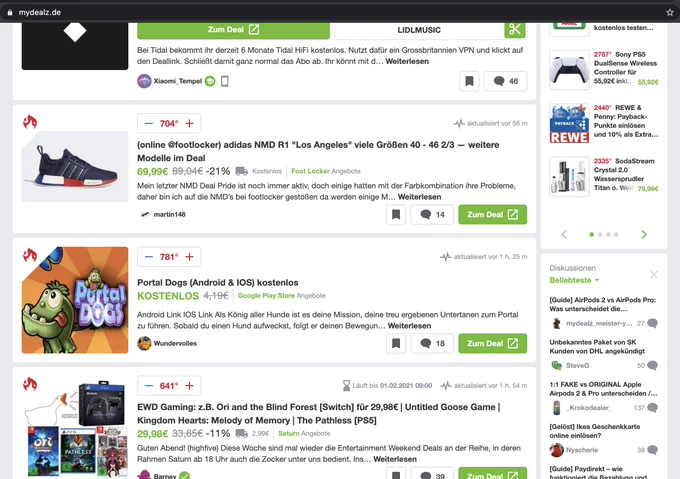Open EWD Gaming Ori and the Blind Forest title
This screenshot has height=479, width=680.
[x=319, y=414]
